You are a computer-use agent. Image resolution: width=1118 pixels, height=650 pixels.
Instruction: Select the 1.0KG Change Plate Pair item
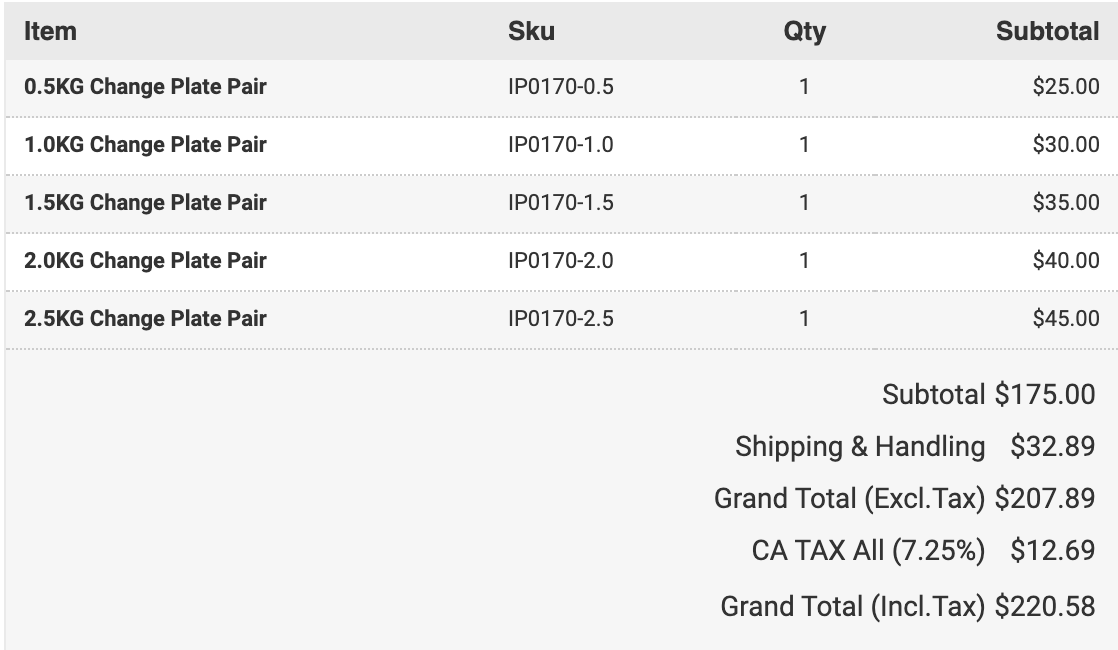pyautogui.click(x=145, y=145)
